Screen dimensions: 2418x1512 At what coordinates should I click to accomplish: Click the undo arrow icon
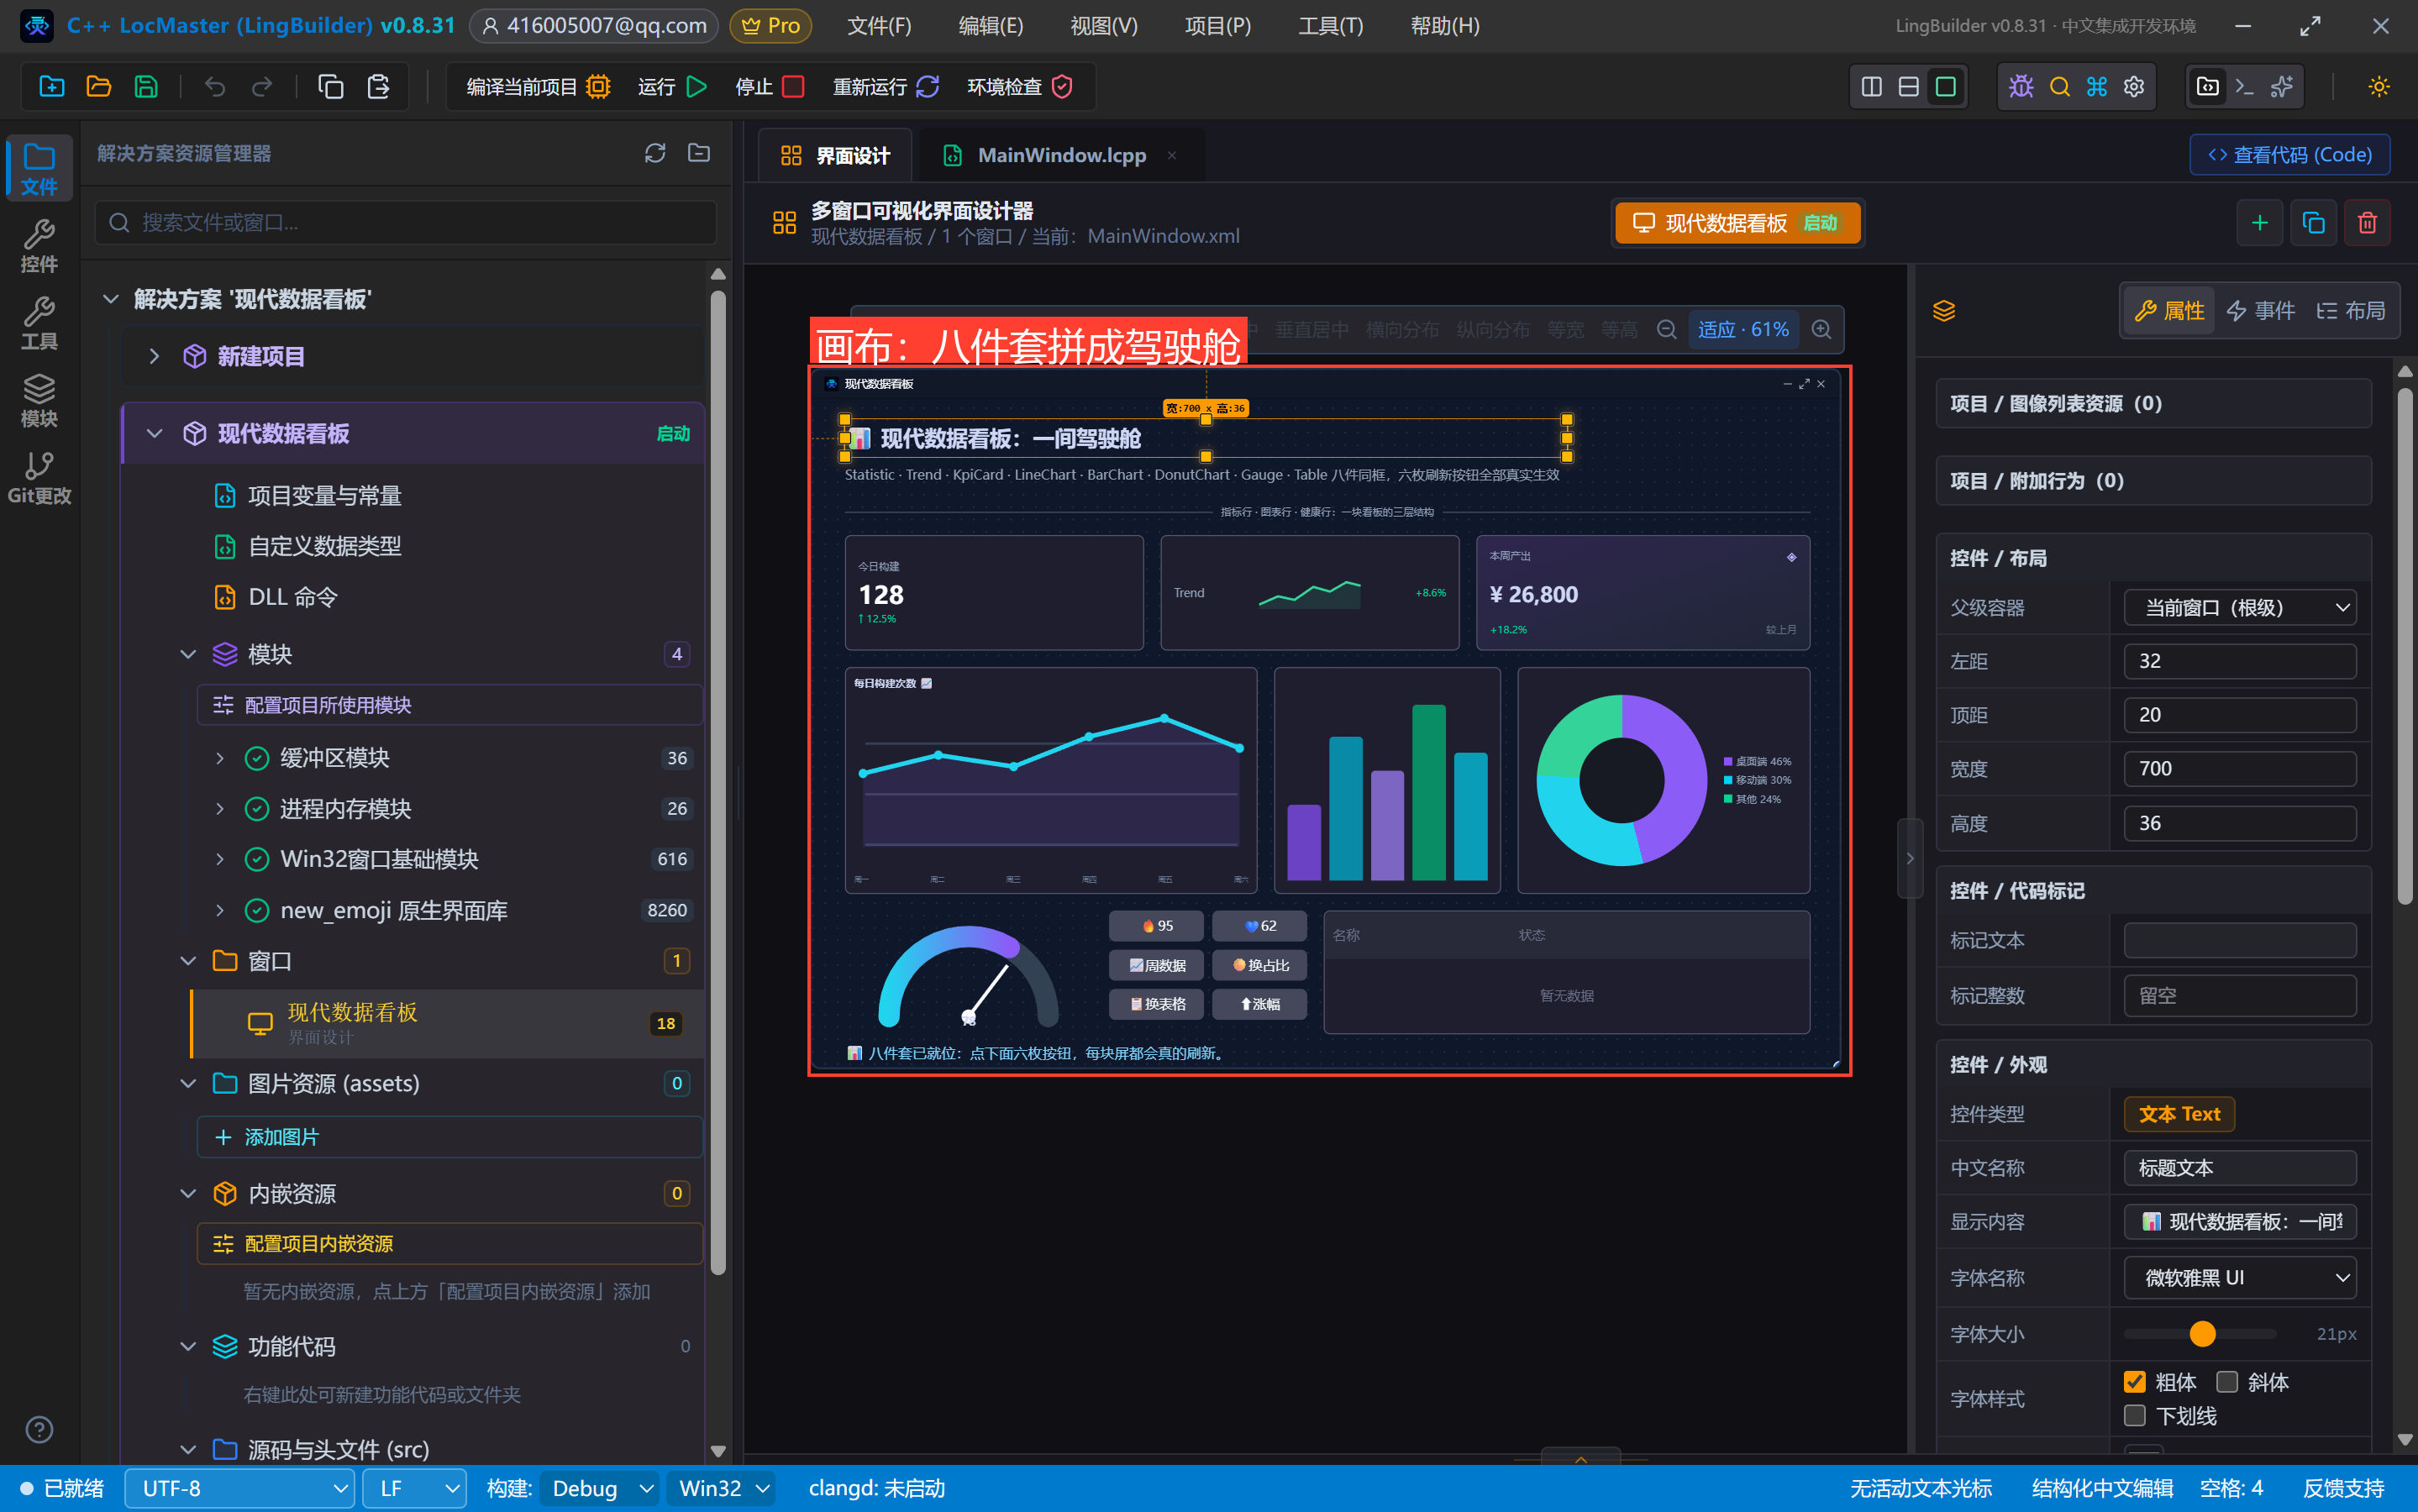(214, 87)
